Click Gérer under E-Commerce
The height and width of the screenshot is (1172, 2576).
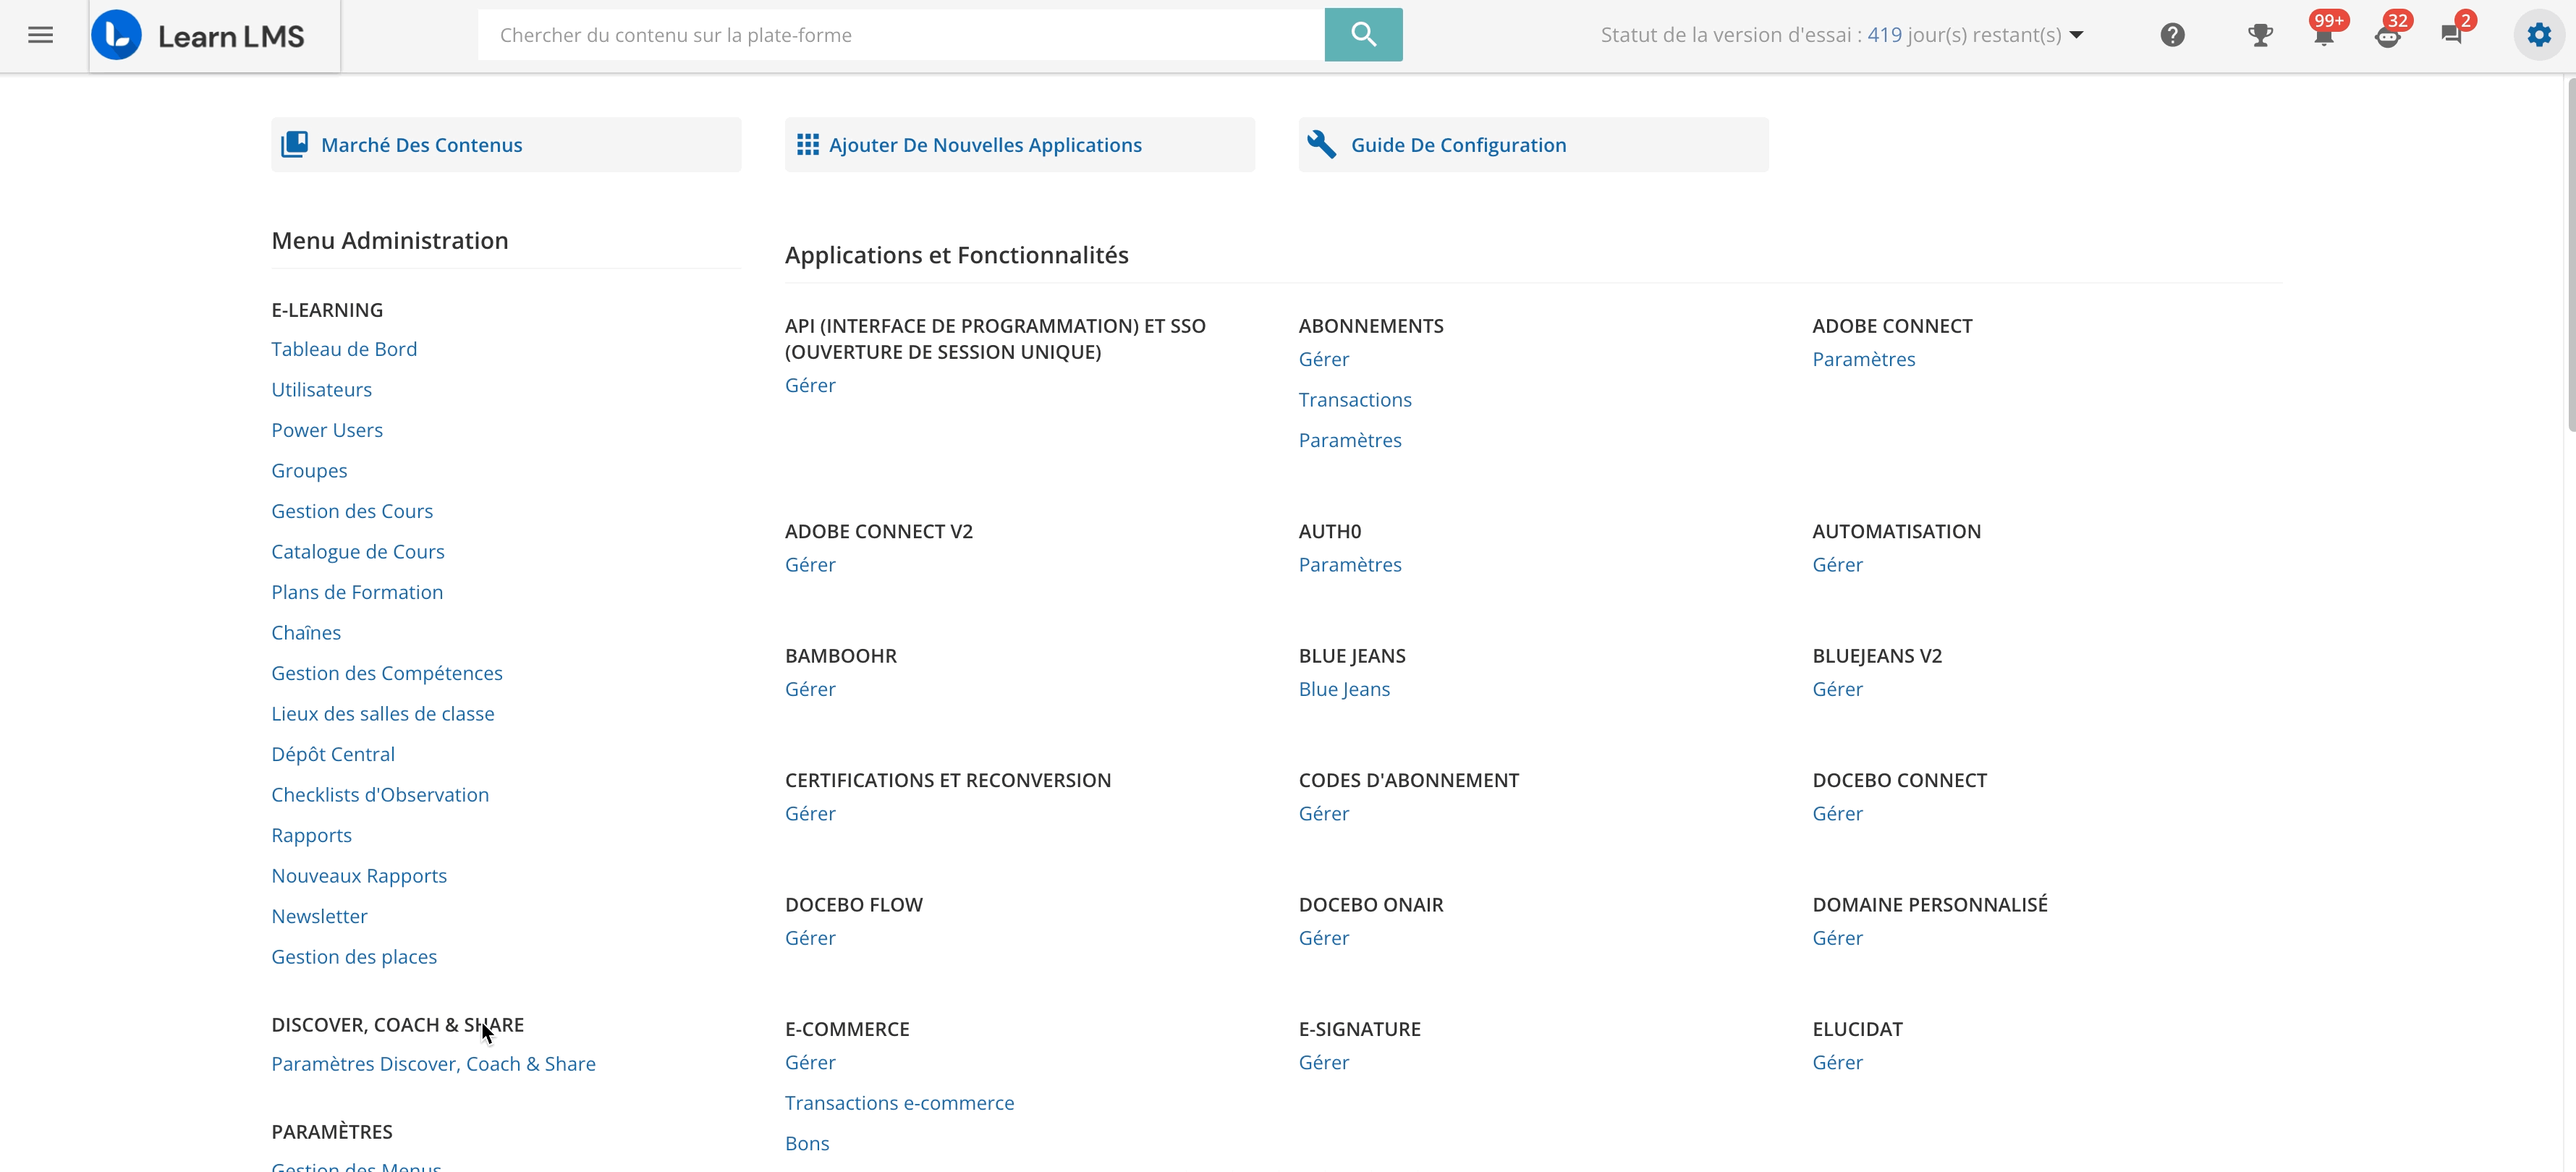pyautogui.click(x=810, y=1063)
